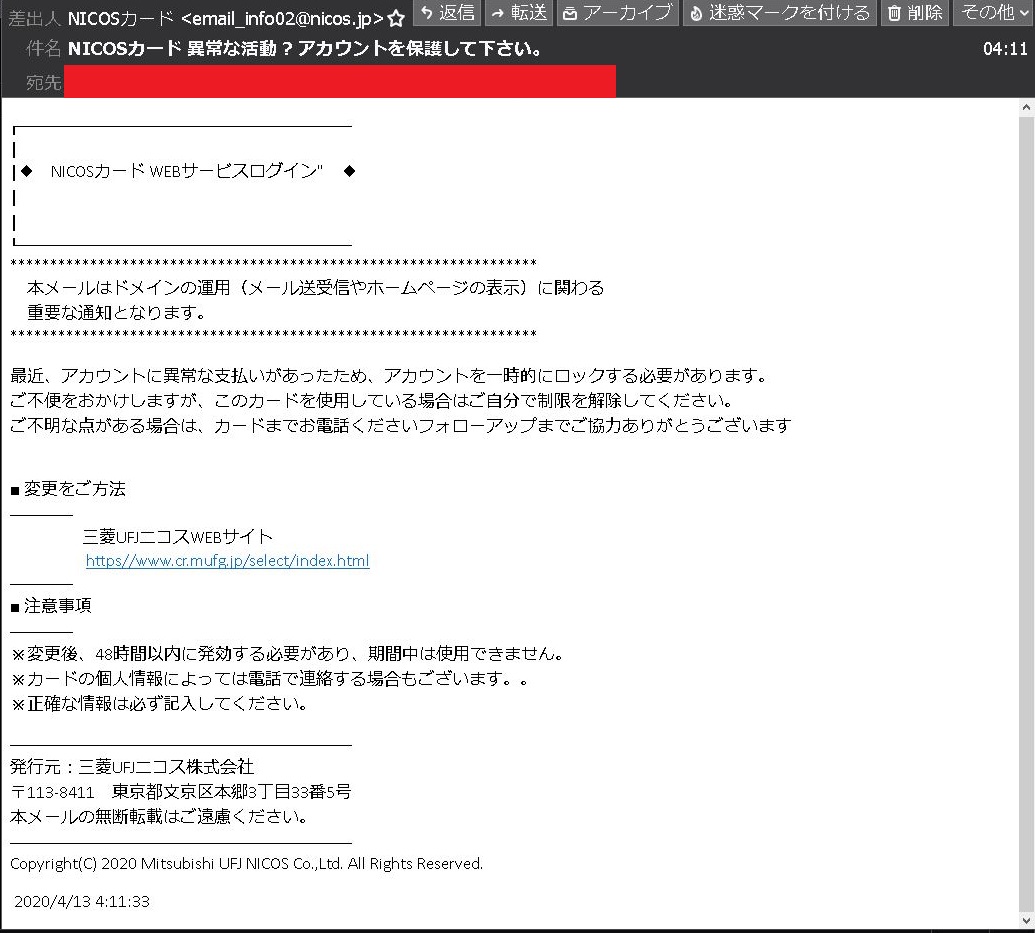Click the subject line NICOSカード 異常な活動

(304, 49)
